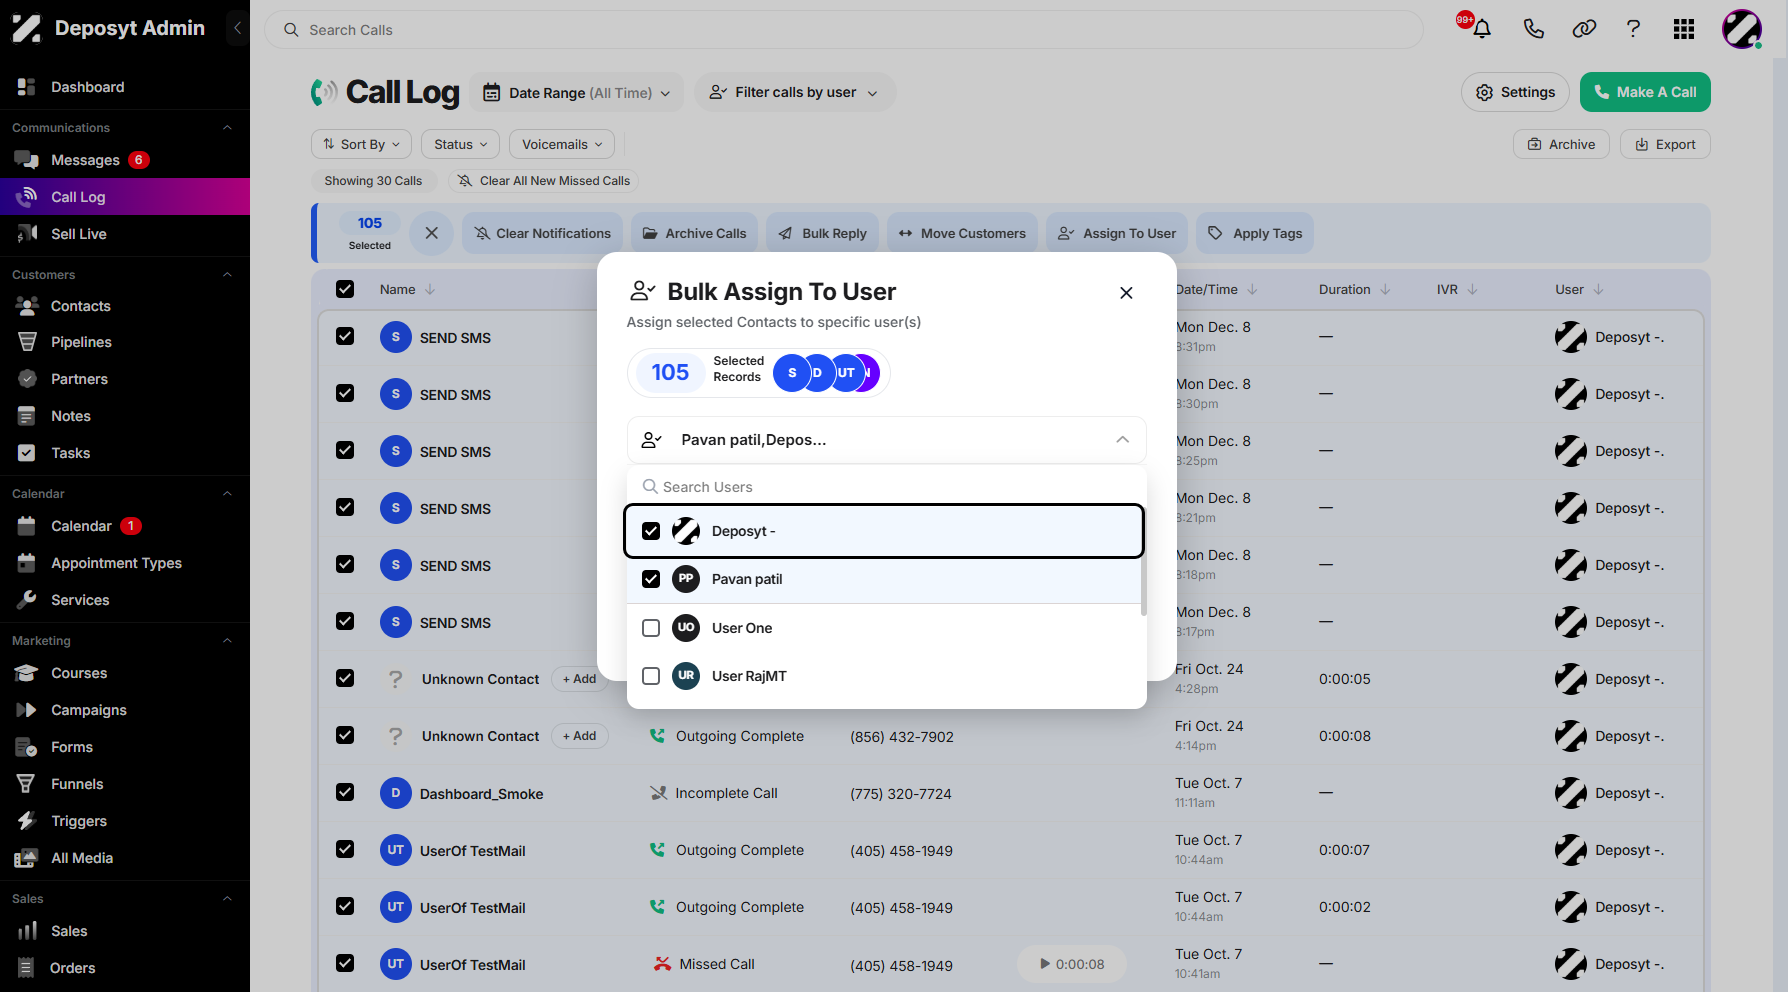
Task: Click Move Customers action
Action: (x=962, y=233)
